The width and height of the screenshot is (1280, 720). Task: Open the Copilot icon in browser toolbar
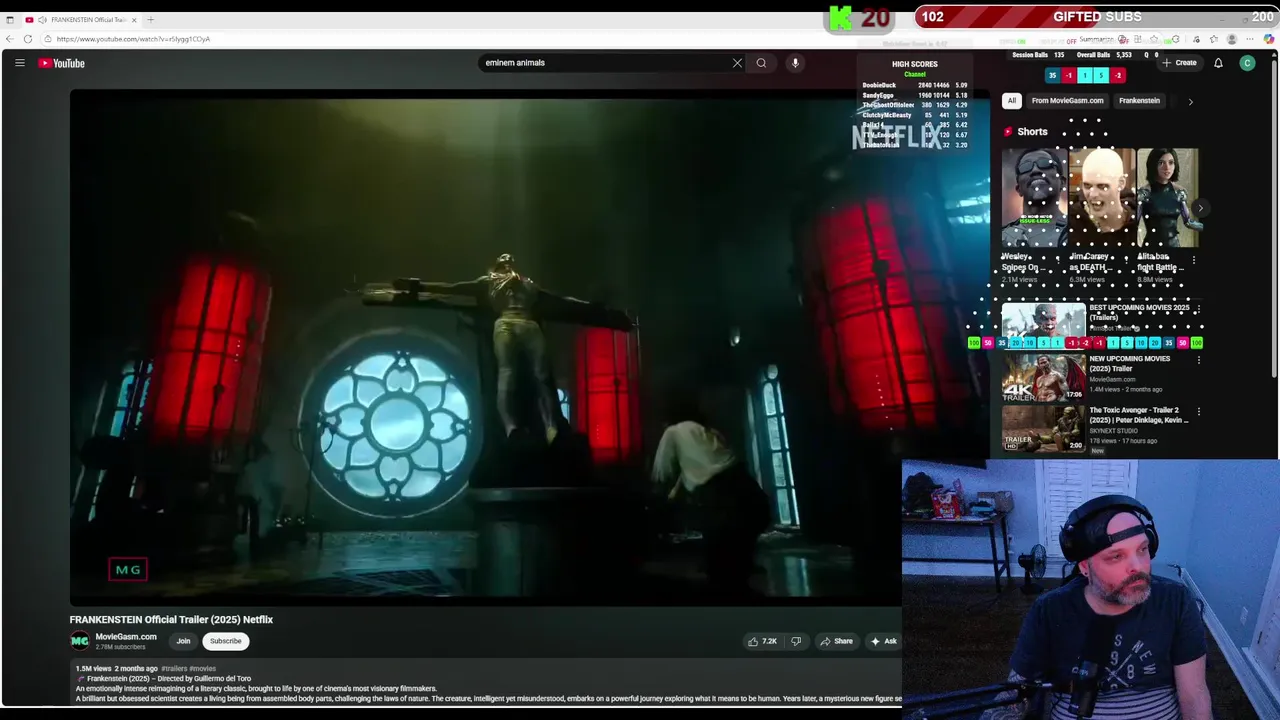(1269, 39)
